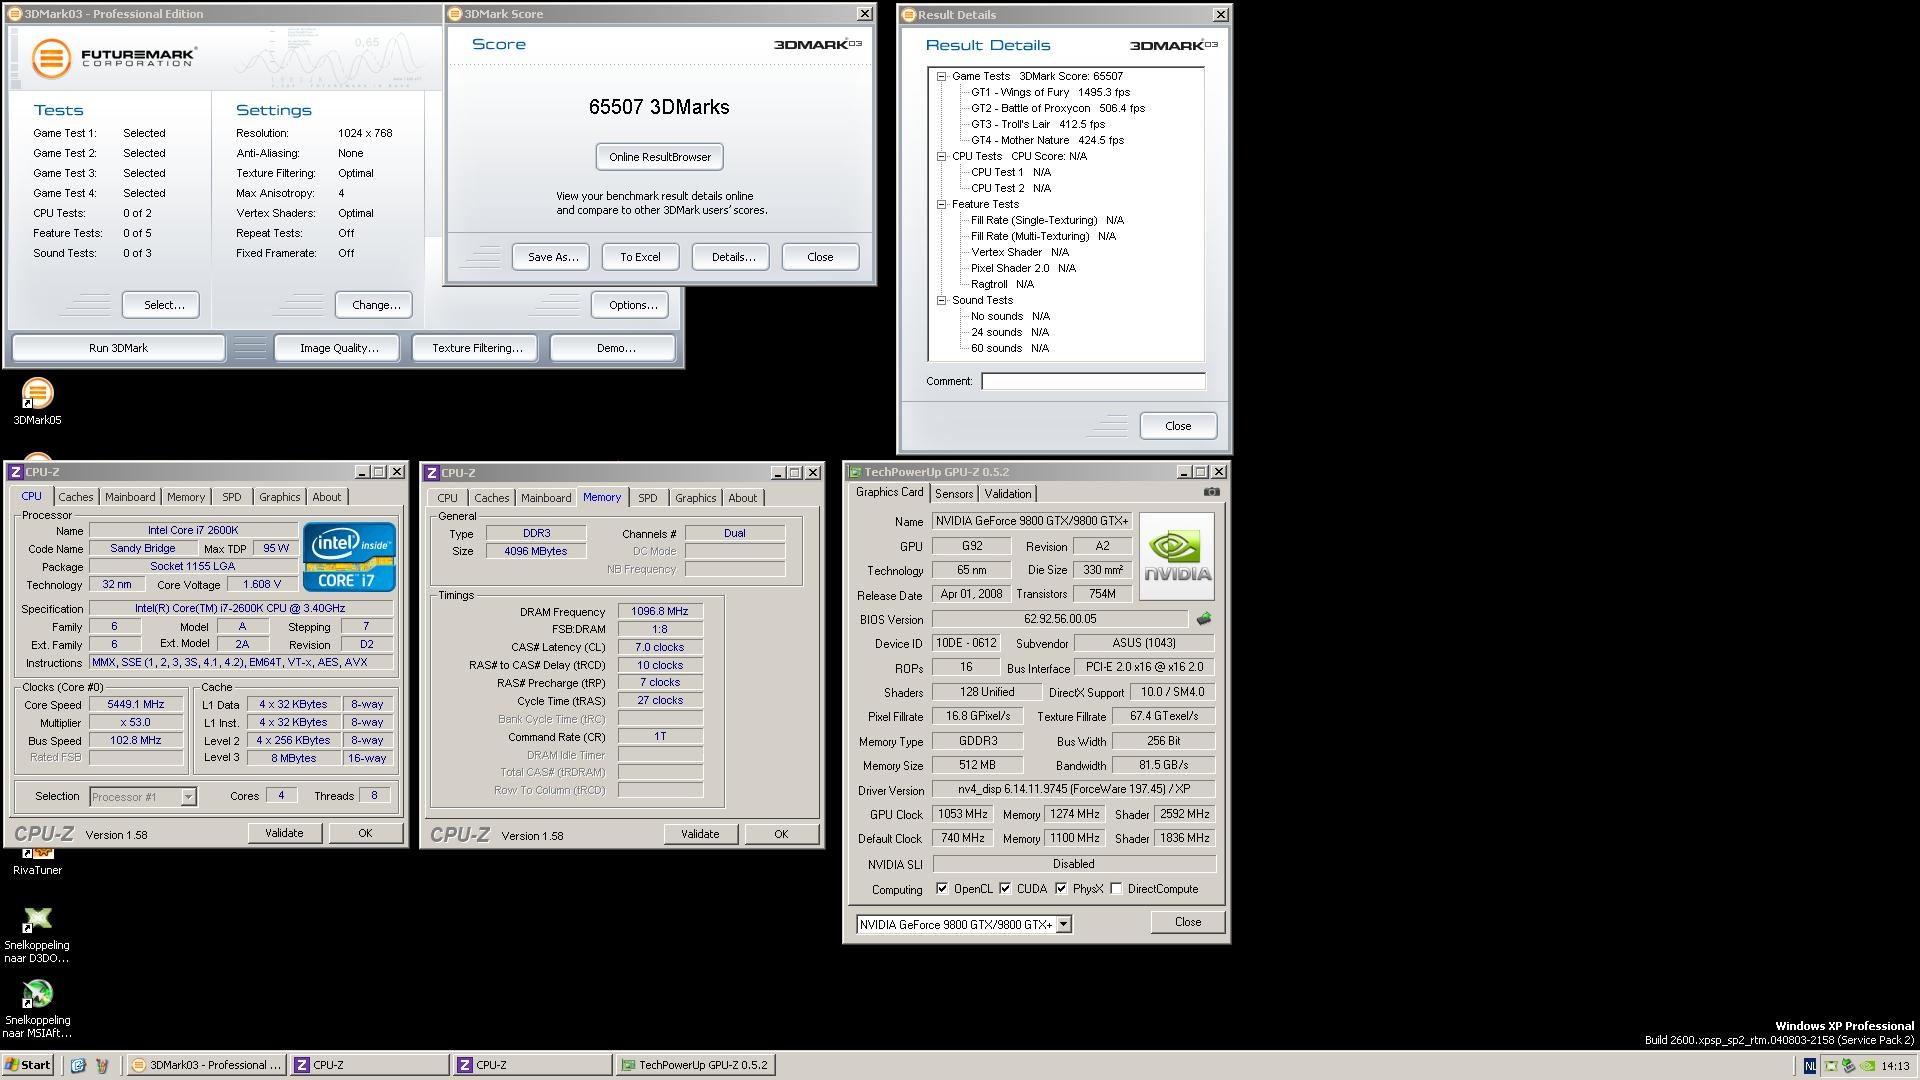Open the 3DMark05 desktop shortcut
This screenshot has height=1080, width=1920.
coord(37,394)
